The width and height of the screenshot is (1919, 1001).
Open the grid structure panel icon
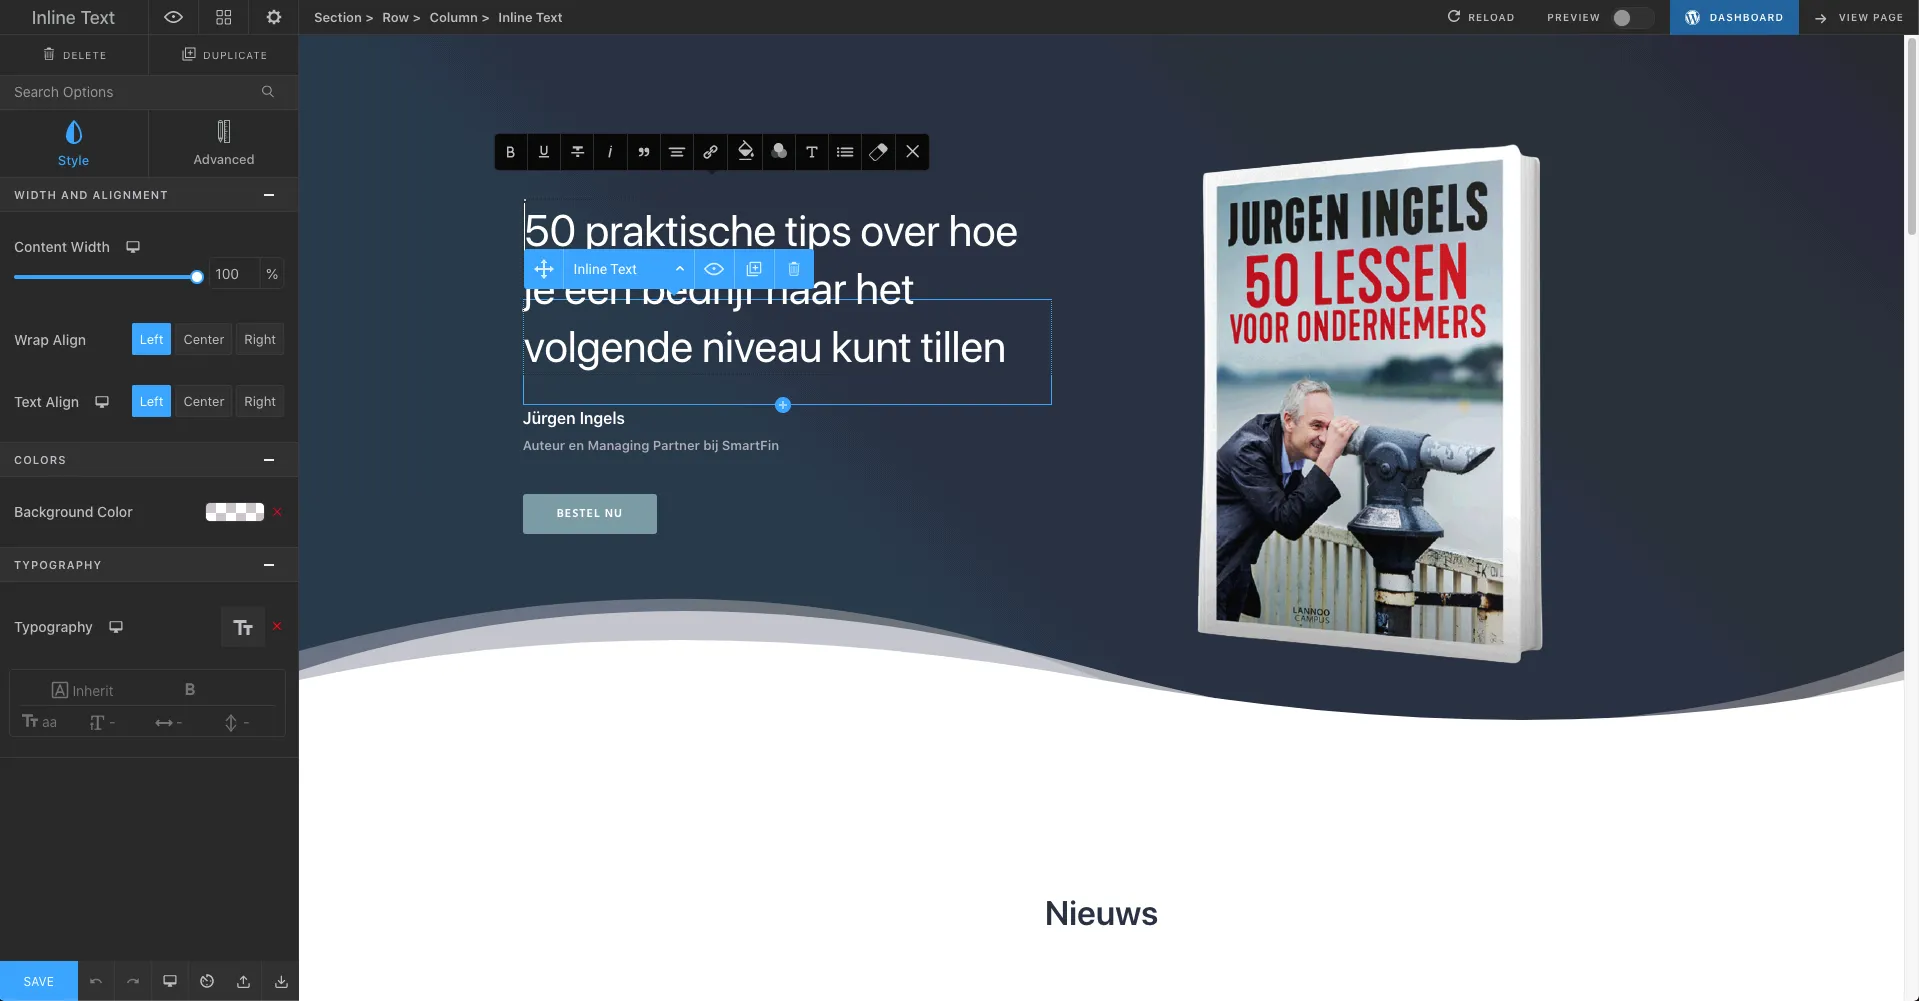pos(224,17)
